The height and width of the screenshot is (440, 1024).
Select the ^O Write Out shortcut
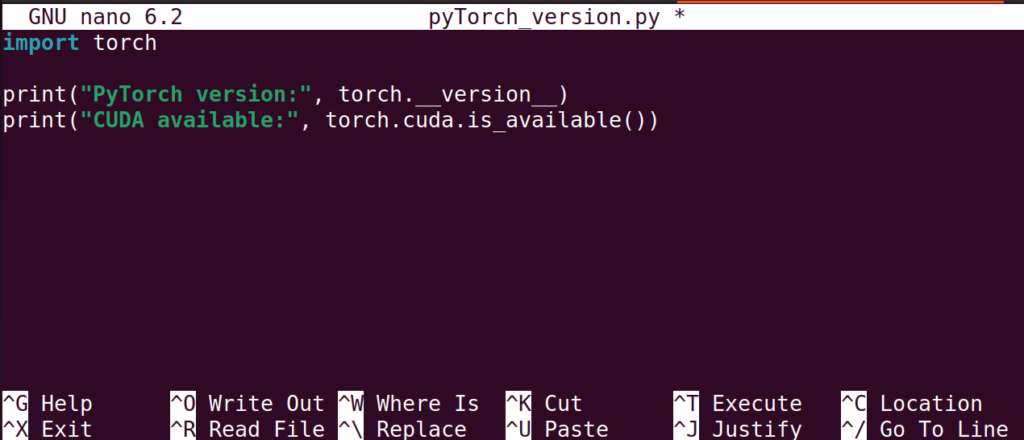247,404
